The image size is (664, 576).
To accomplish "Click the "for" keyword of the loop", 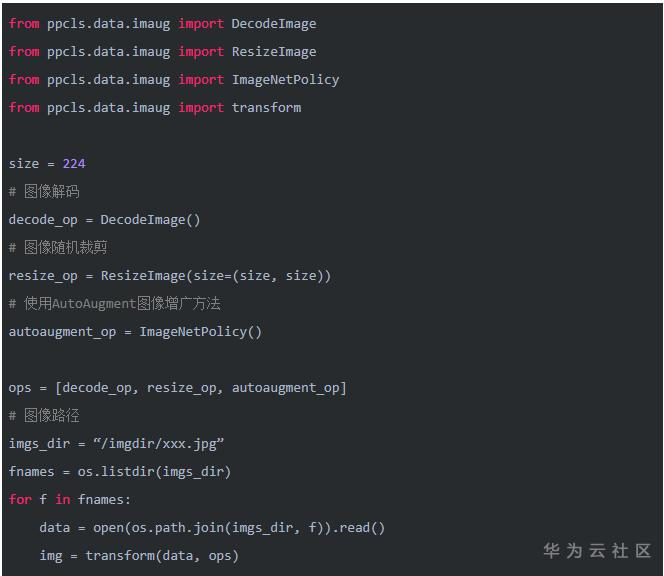I will point(20,499).
